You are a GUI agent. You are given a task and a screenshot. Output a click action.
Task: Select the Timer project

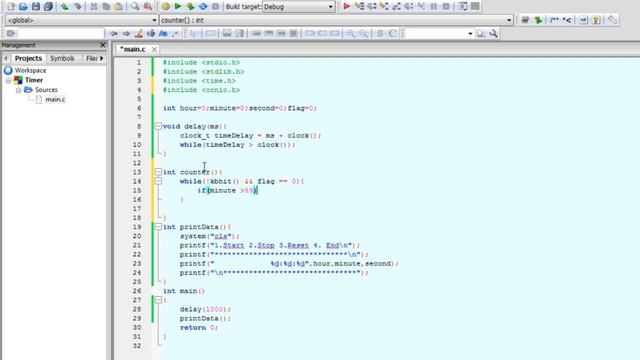pyautogui.click(x=34, y=80)
